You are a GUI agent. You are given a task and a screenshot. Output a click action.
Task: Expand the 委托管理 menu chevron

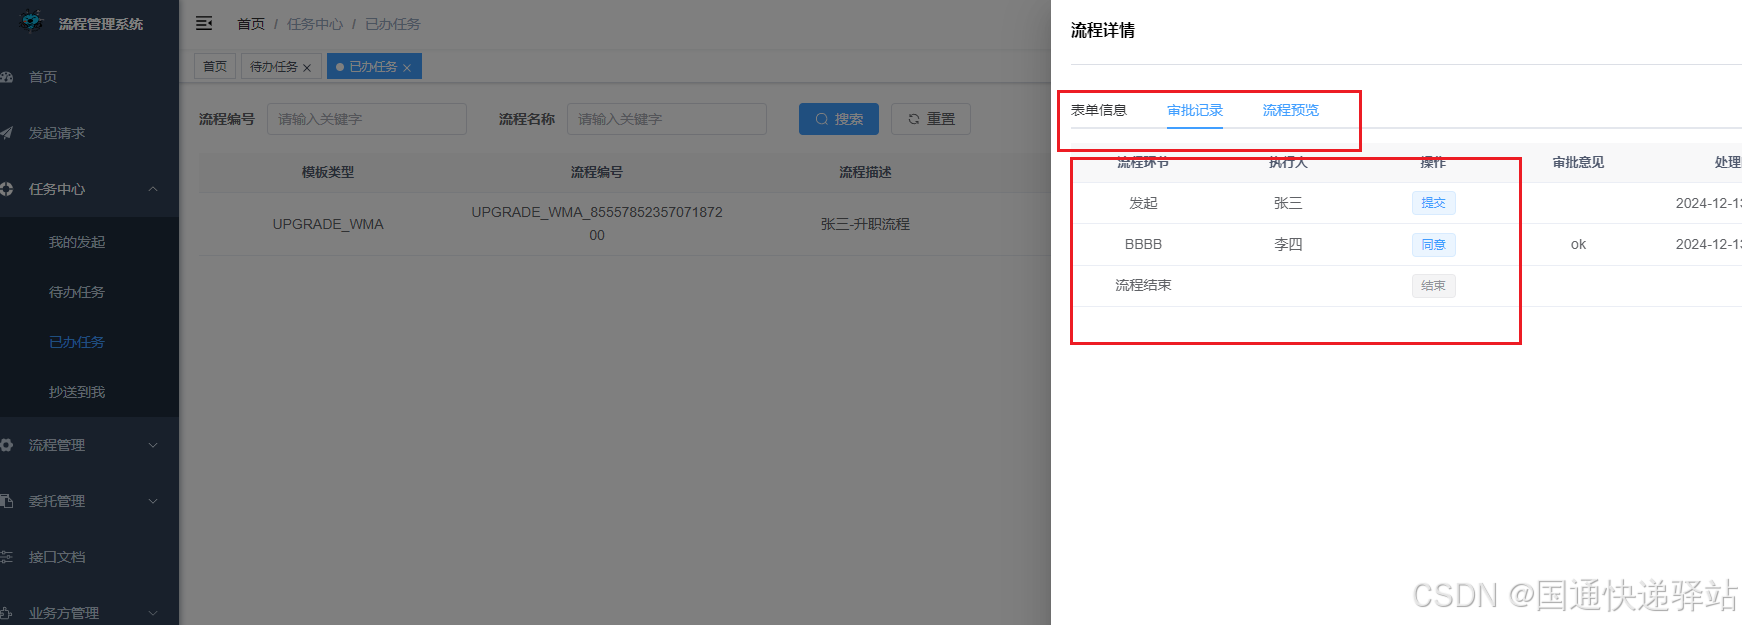[153, 501]
